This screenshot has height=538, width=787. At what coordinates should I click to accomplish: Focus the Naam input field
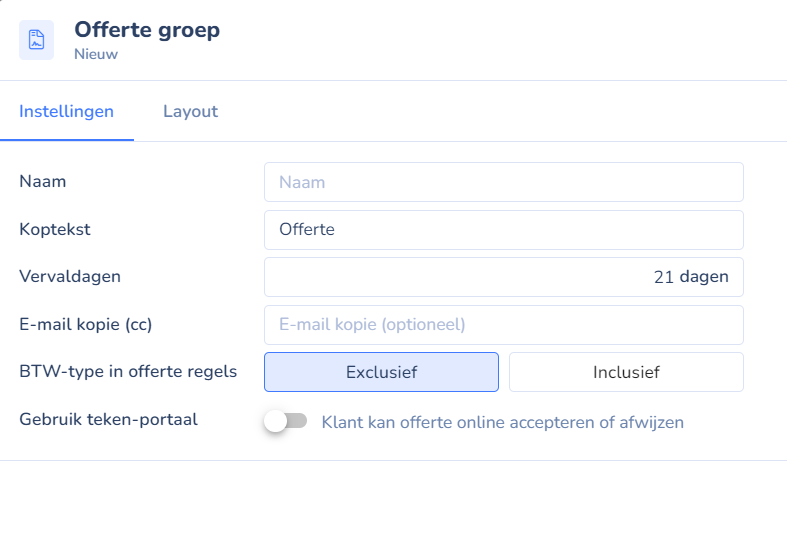pos(503,182)
